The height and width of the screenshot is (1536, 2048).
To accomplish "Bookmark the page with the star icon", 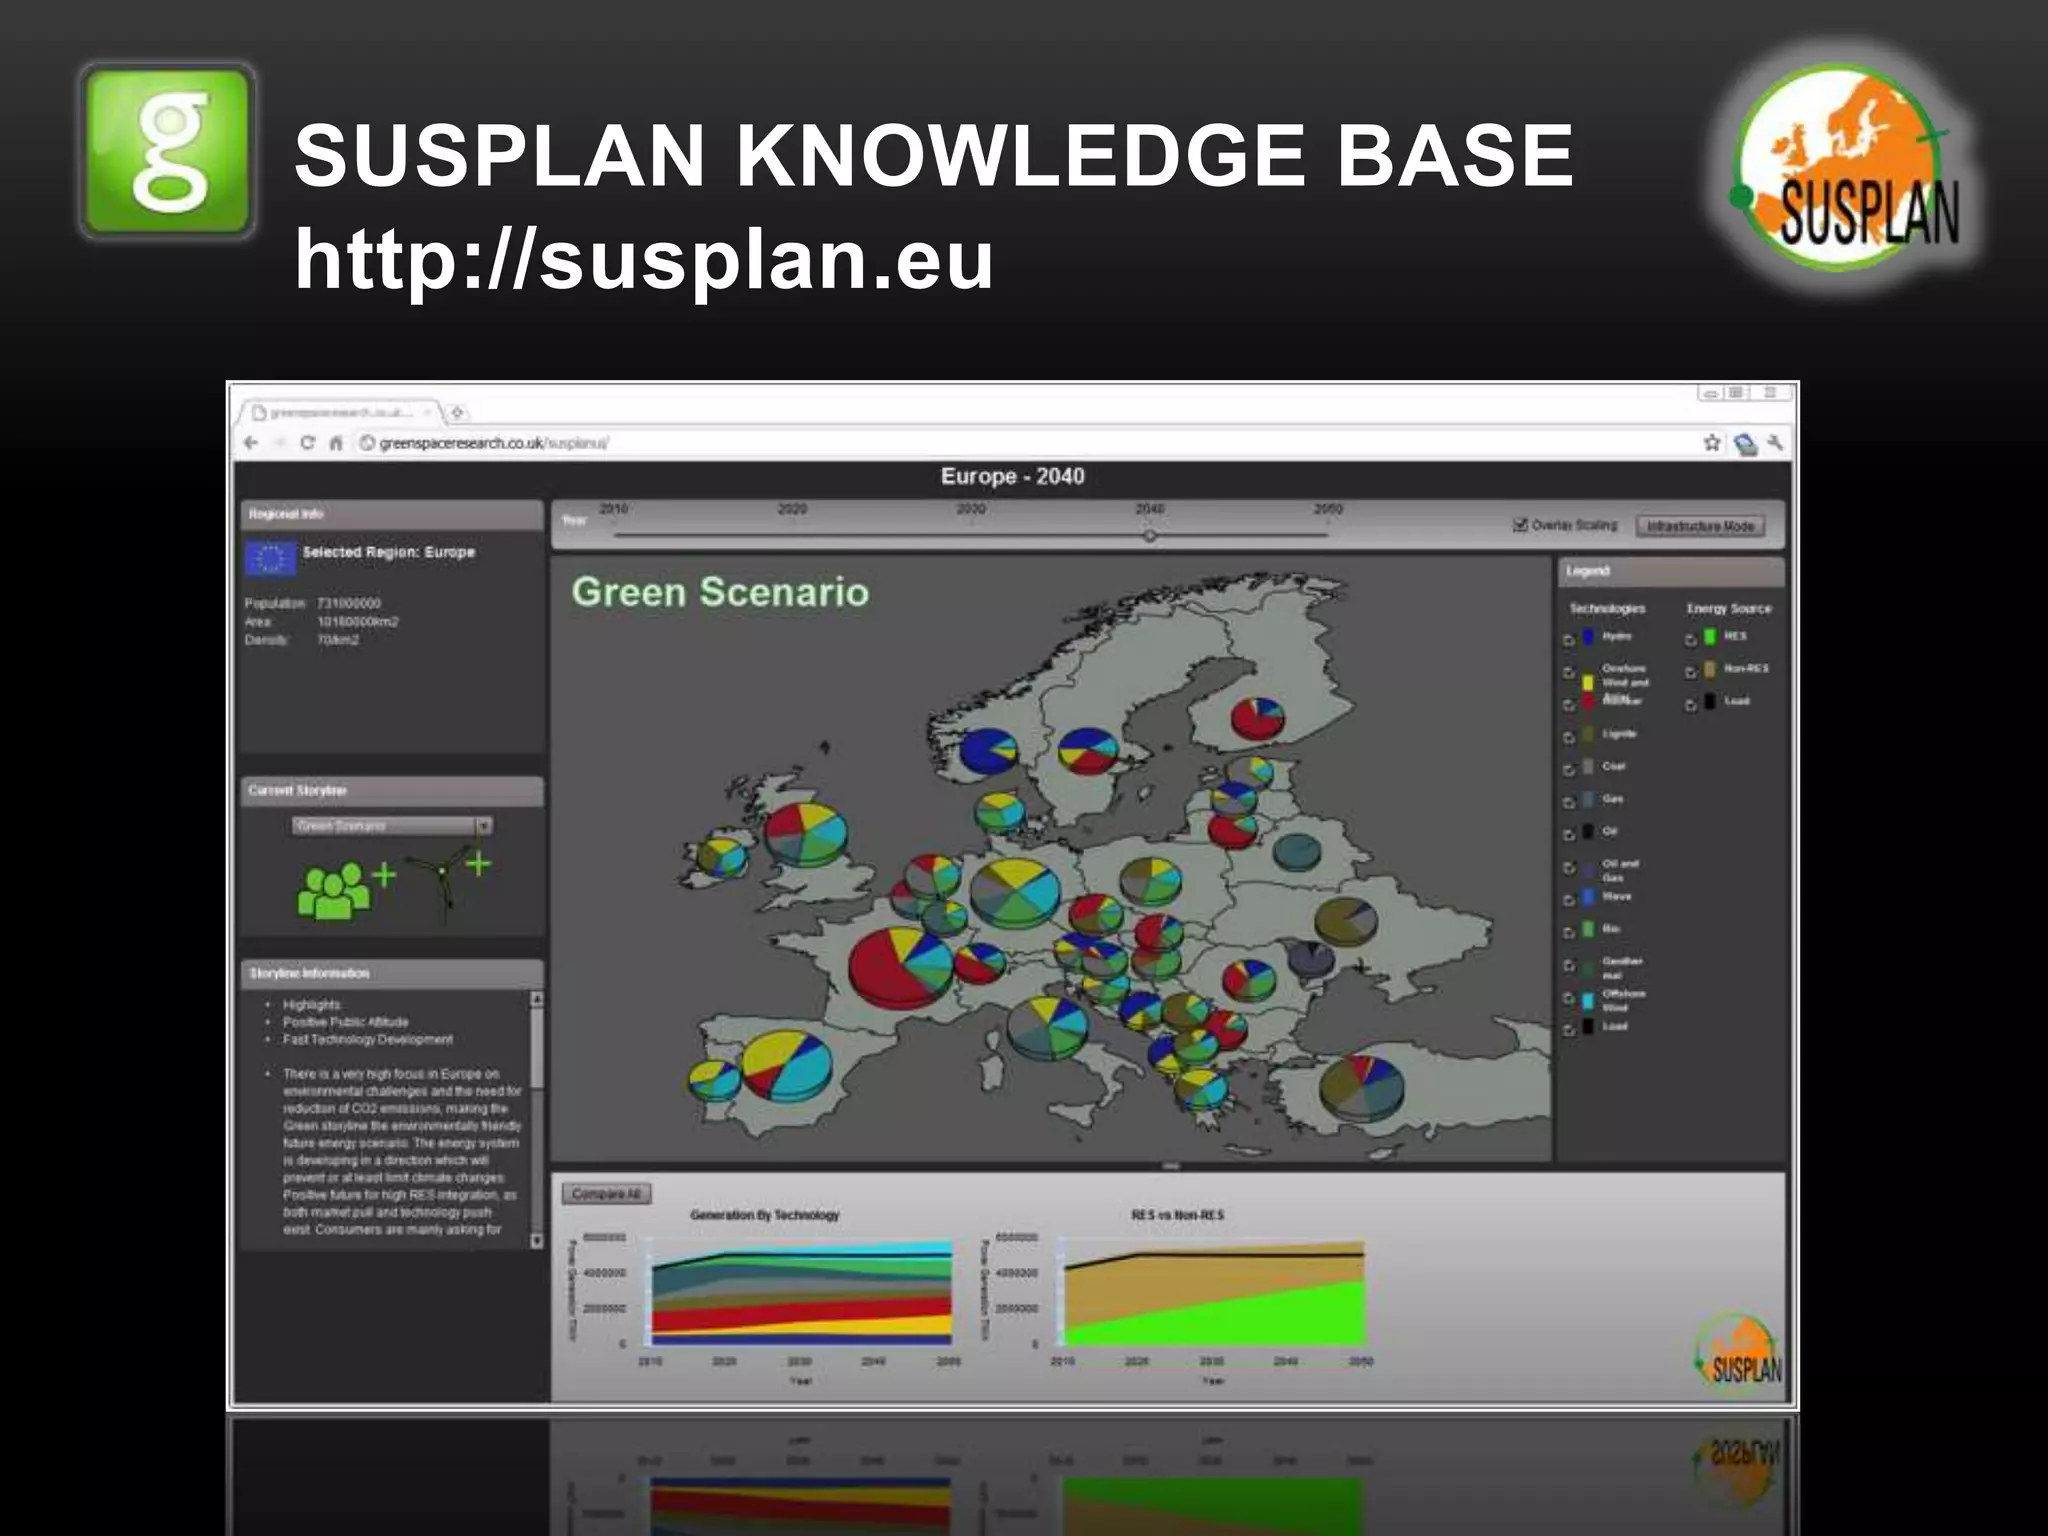I will 1712,443.
